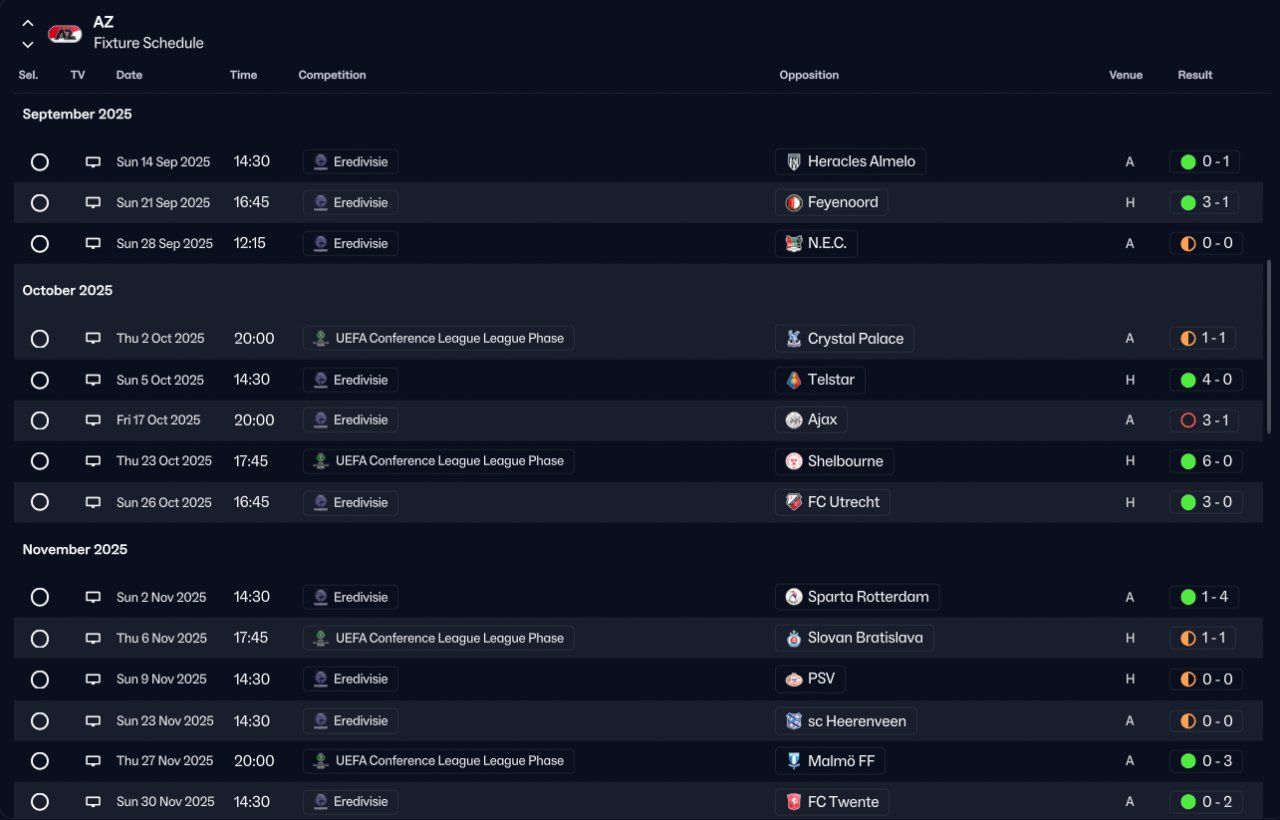Open the Slovan Bratislava club link
The height and width of the screenshot is (820, 1280).
click(x=855, y=638)
